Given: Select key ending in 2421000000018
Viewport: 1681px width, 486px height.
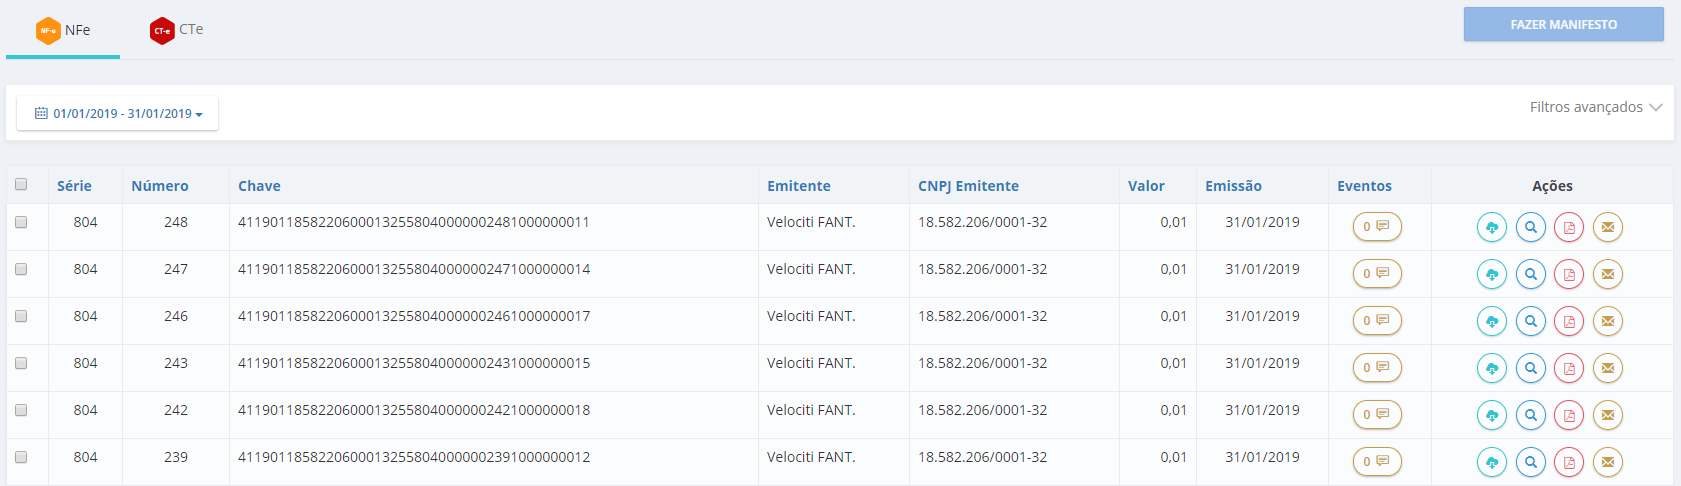Looking at the screenshot, I should pos(414,410).
